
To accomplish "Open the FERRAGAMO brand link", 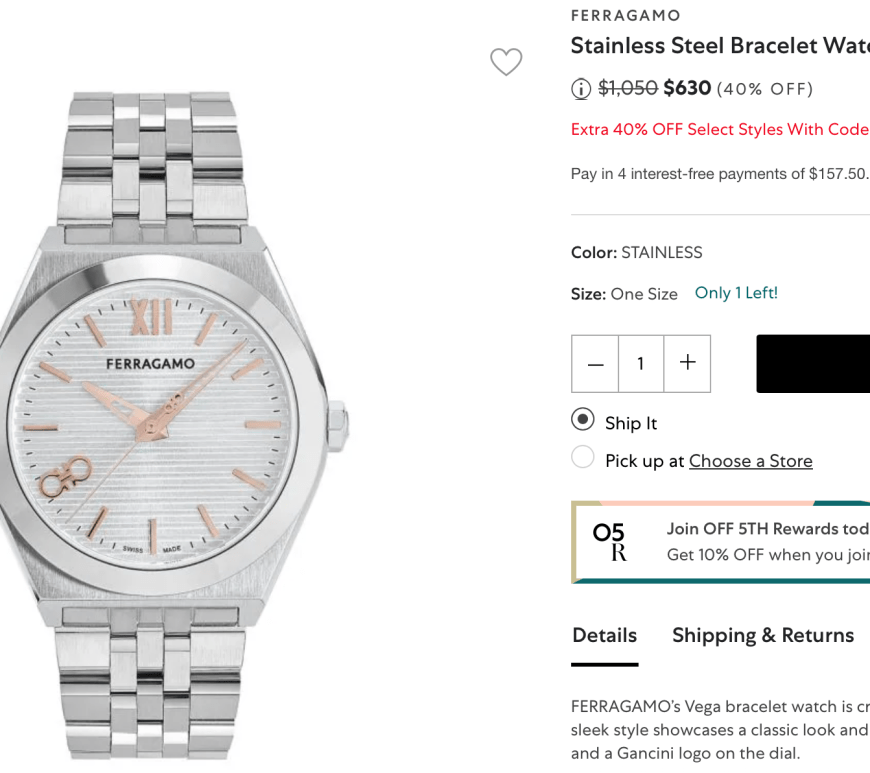I will coord(625,16).
